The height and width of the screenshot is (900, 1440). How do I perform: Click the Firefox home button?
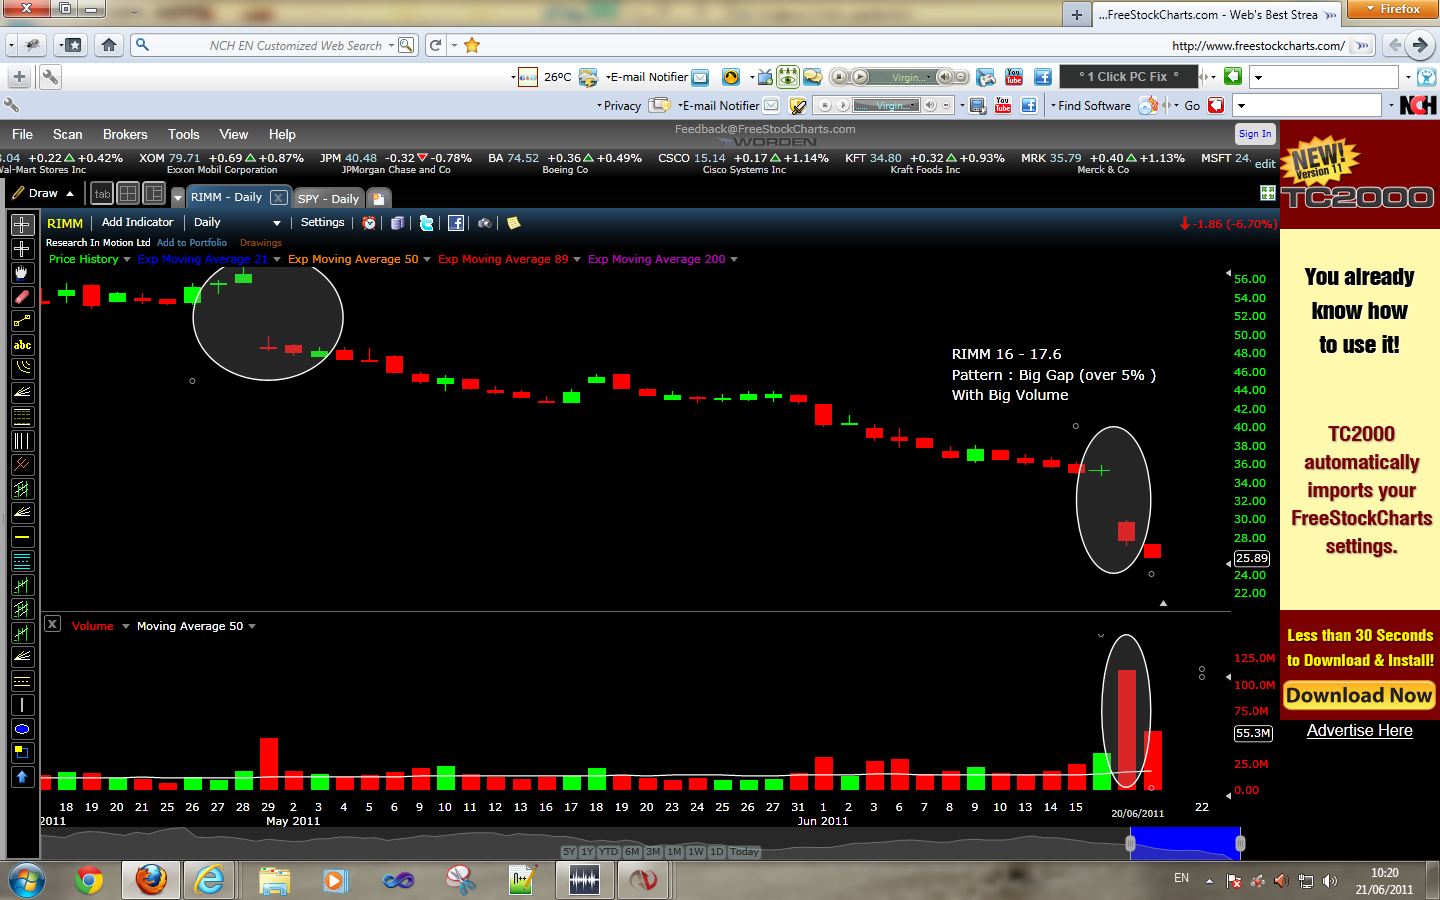[109, 45]
